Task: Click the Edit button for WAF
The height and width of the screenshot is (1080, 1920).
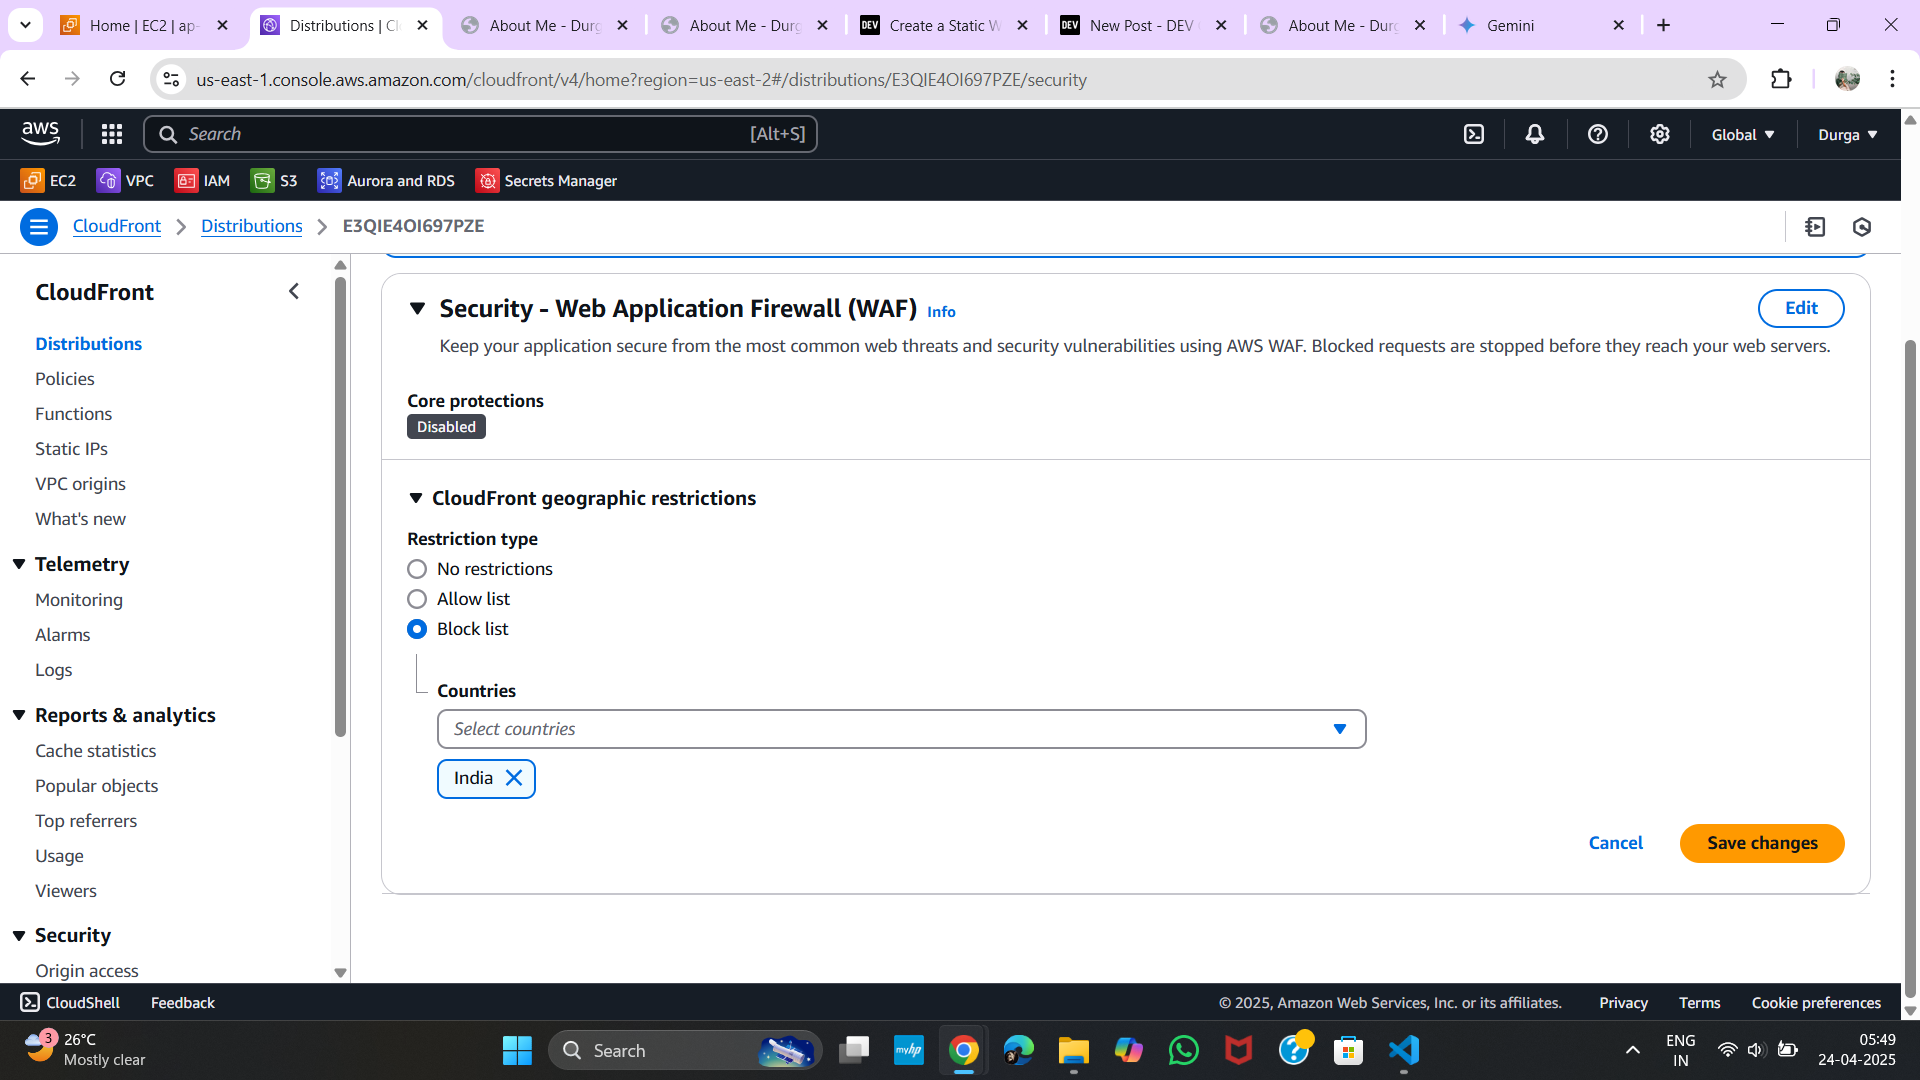Action: coord(1801,308)
